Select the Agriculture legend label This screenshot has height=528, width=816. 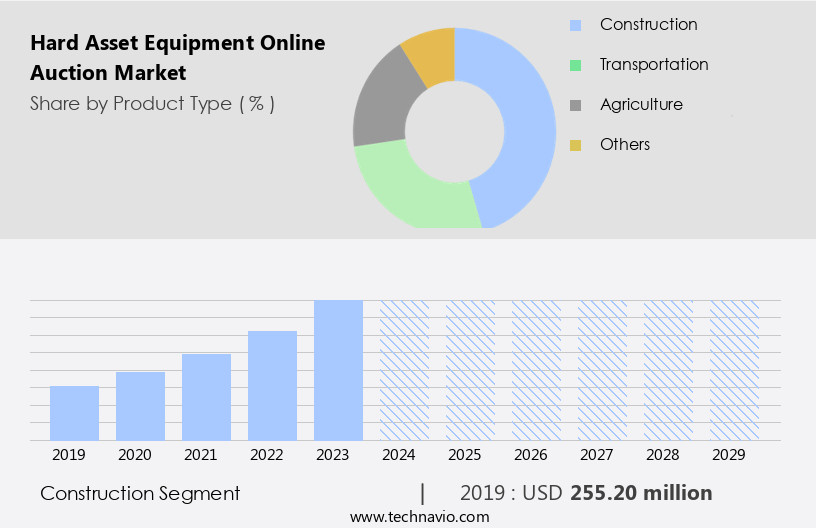point(641,105)
